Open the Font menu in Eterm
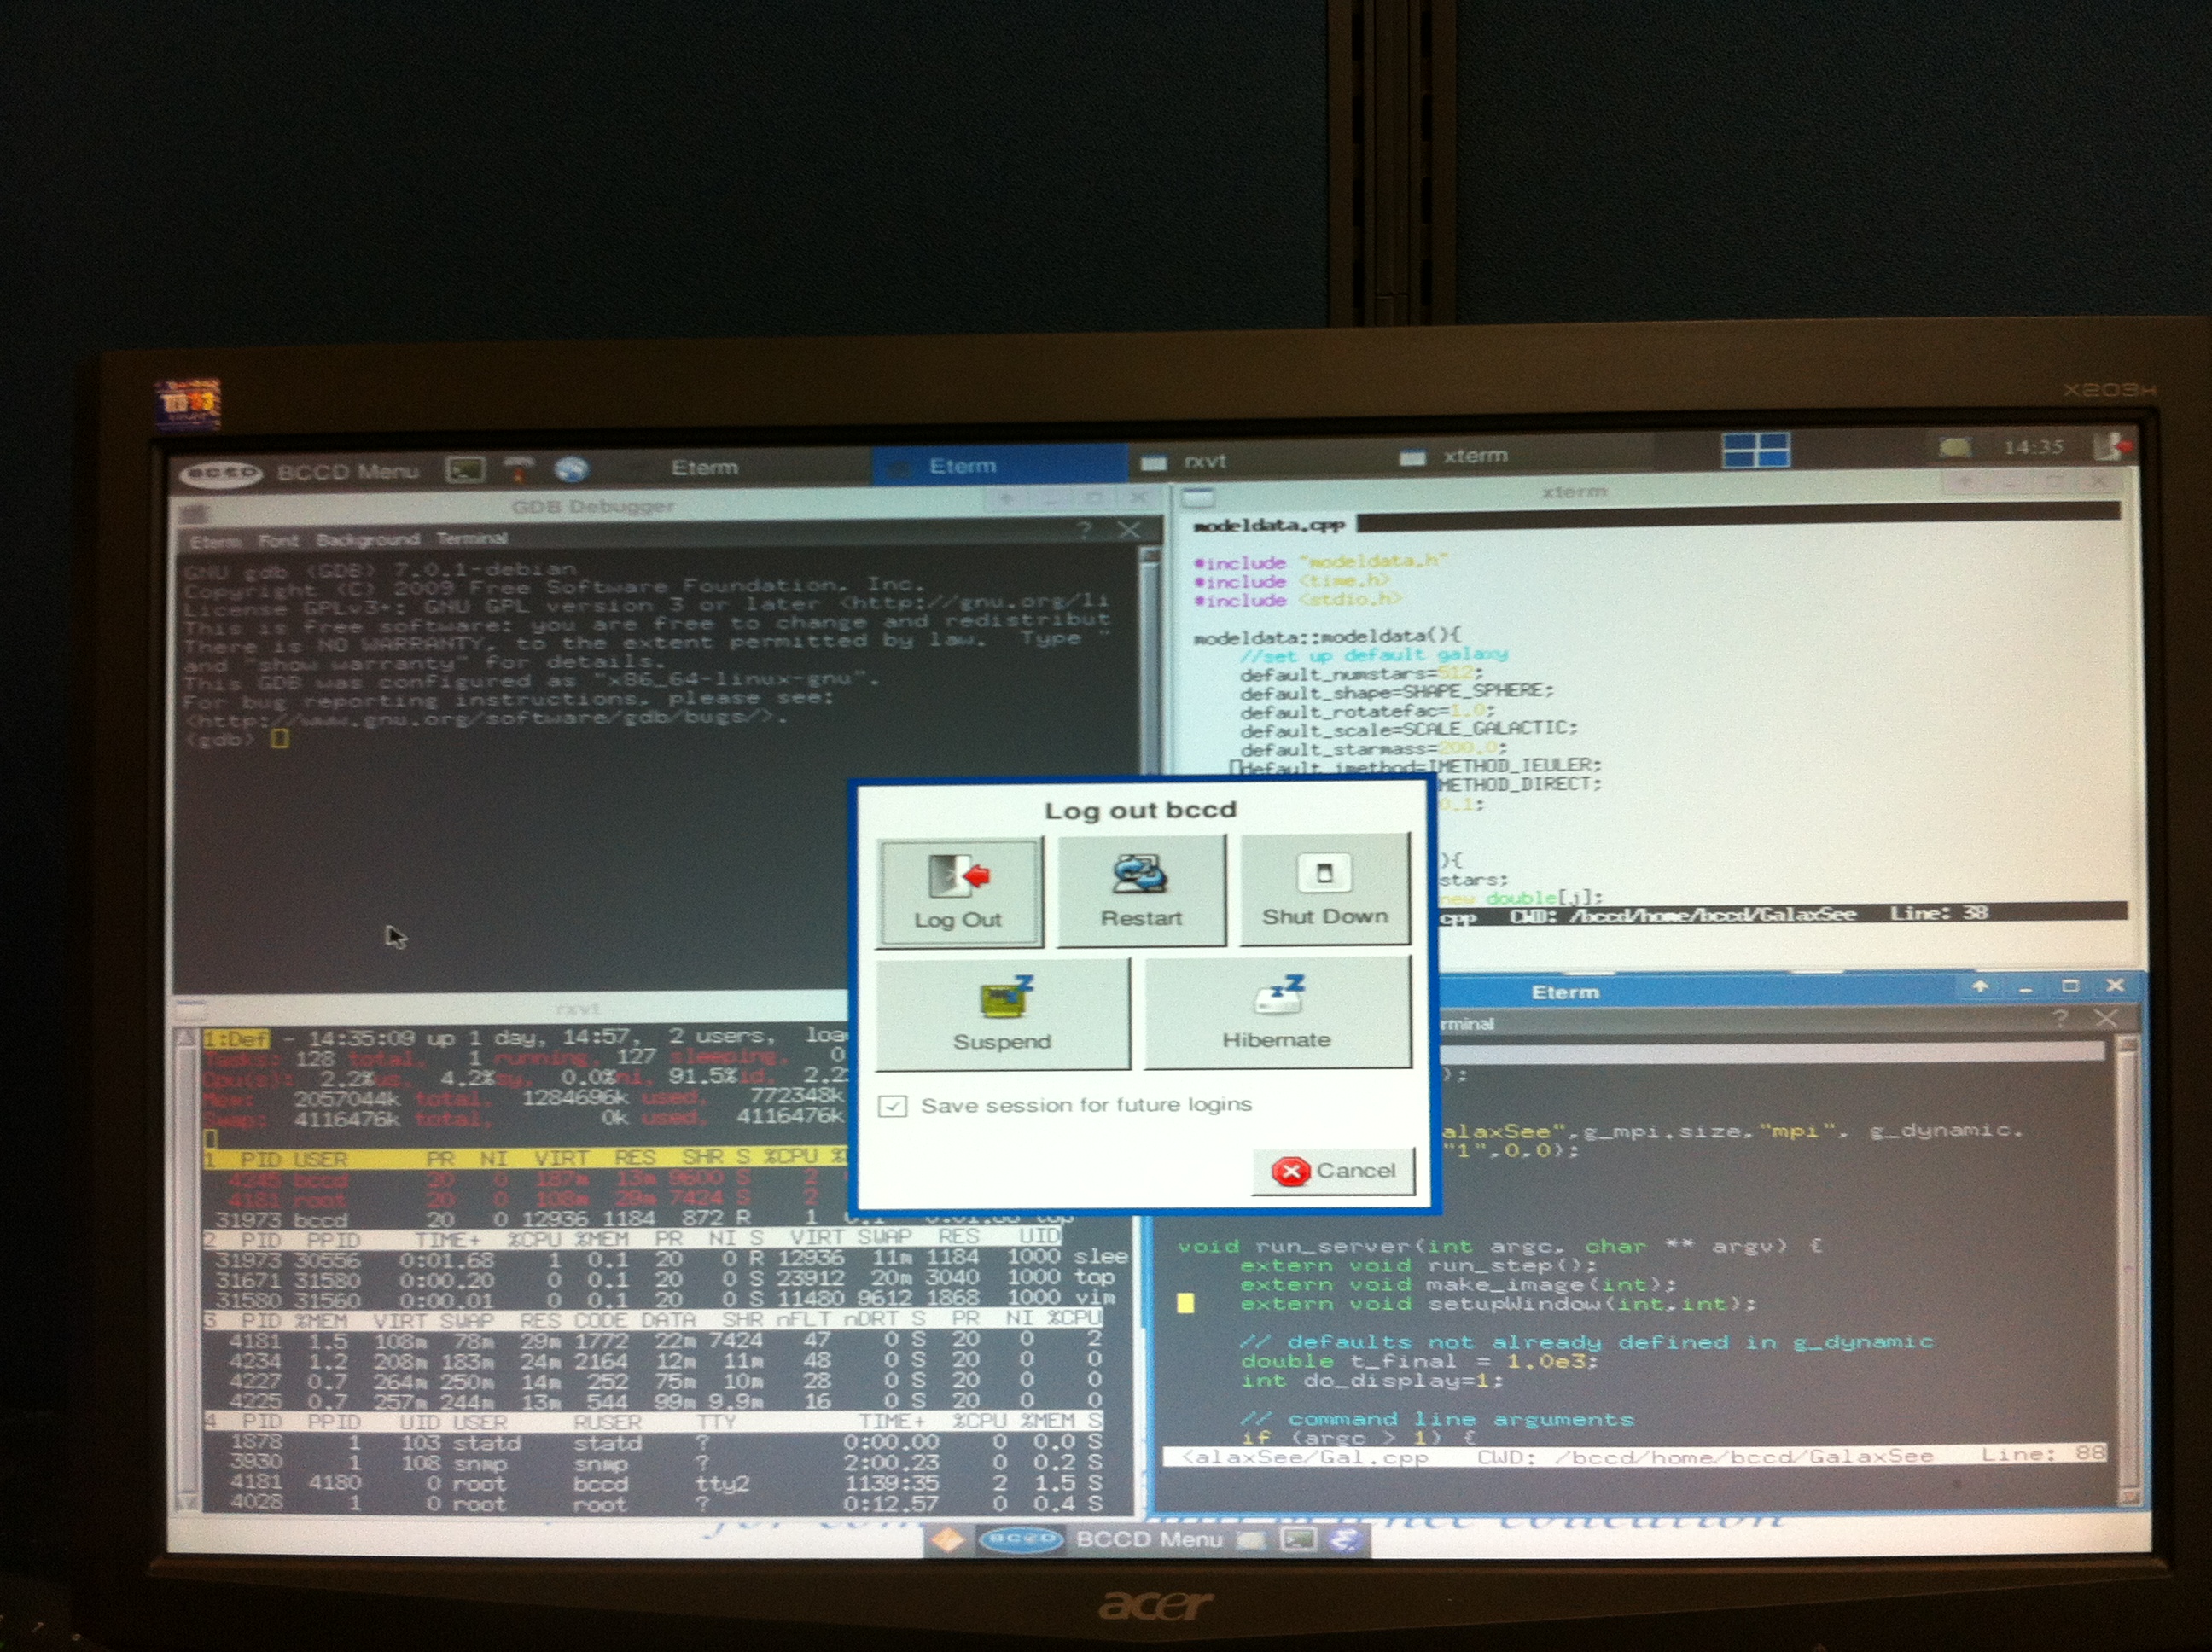 click(x=278, y=541)
